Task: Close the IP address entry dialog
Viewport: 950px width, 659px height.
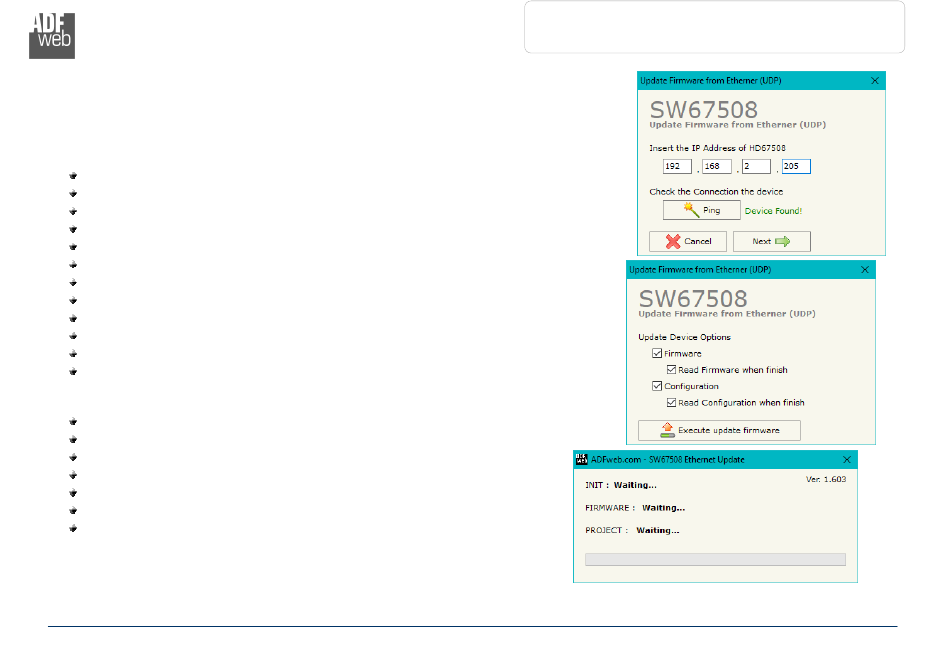Action: [875, 79]
